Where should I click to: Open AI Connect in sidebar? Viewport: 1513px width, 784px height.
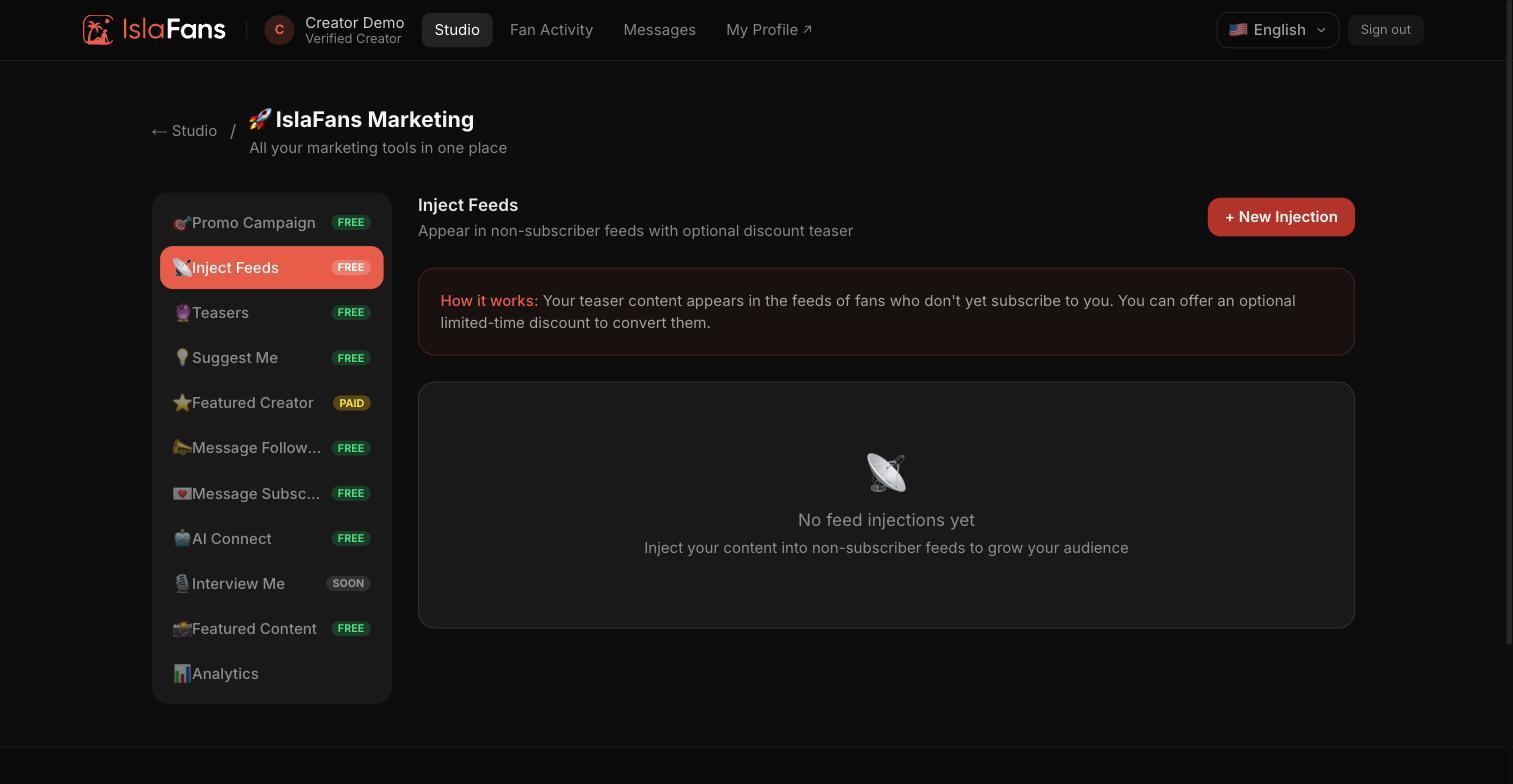pos(272,539)
